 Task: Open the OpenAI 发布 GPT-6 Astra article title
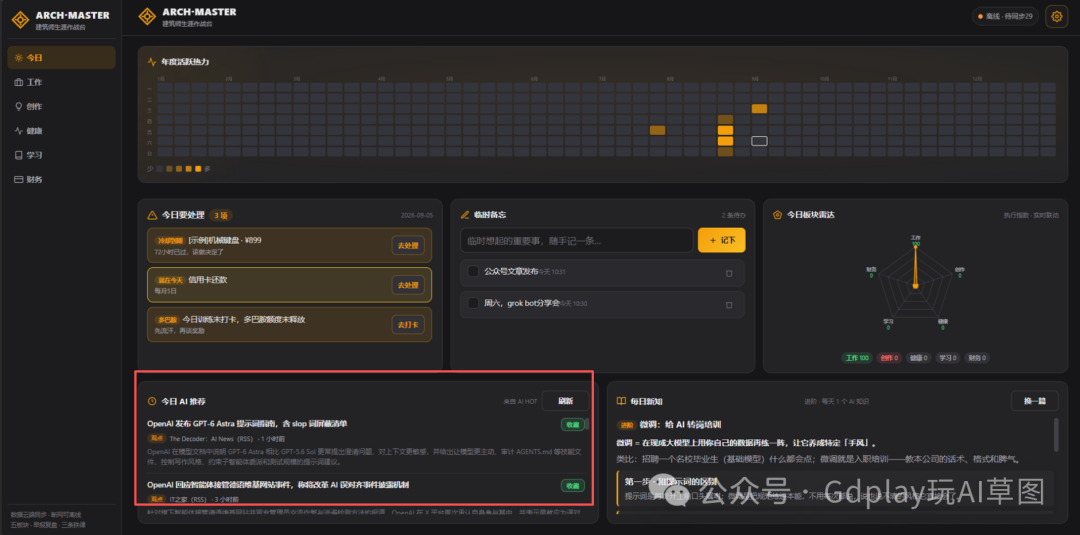tap(247, 424)
